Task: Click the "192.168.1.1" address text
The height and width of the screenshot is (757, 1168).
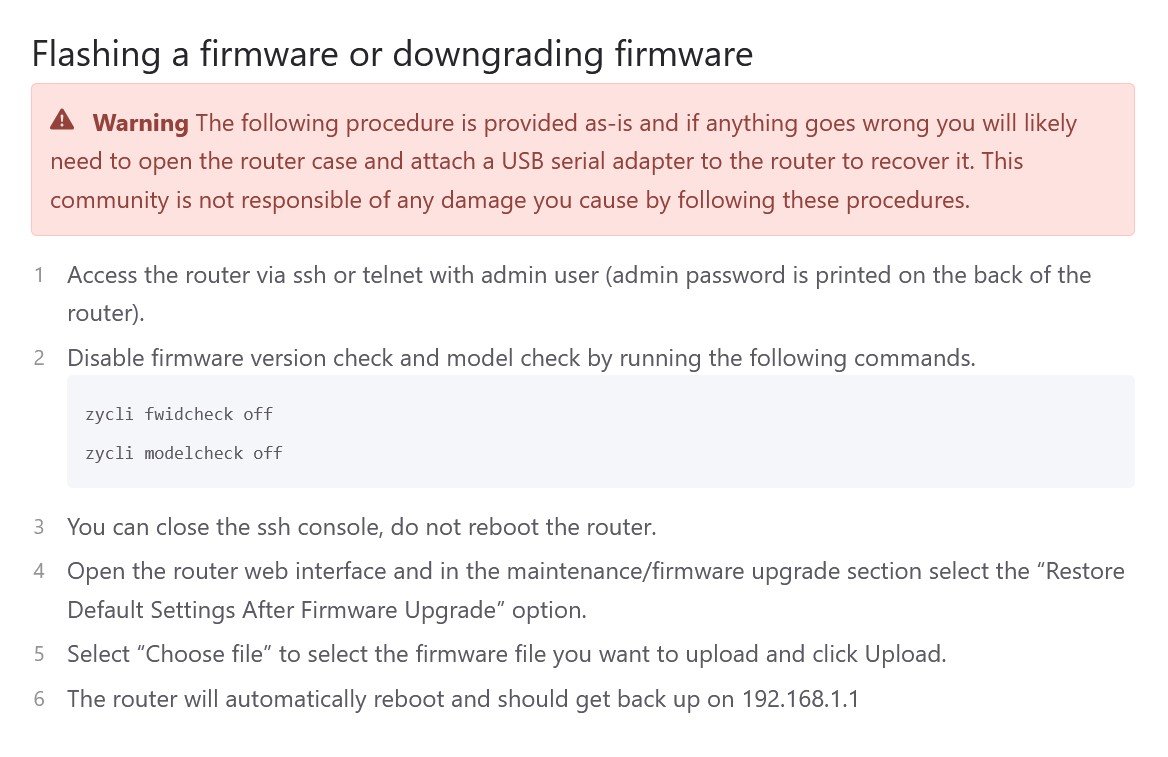Action: coord(800,699)
